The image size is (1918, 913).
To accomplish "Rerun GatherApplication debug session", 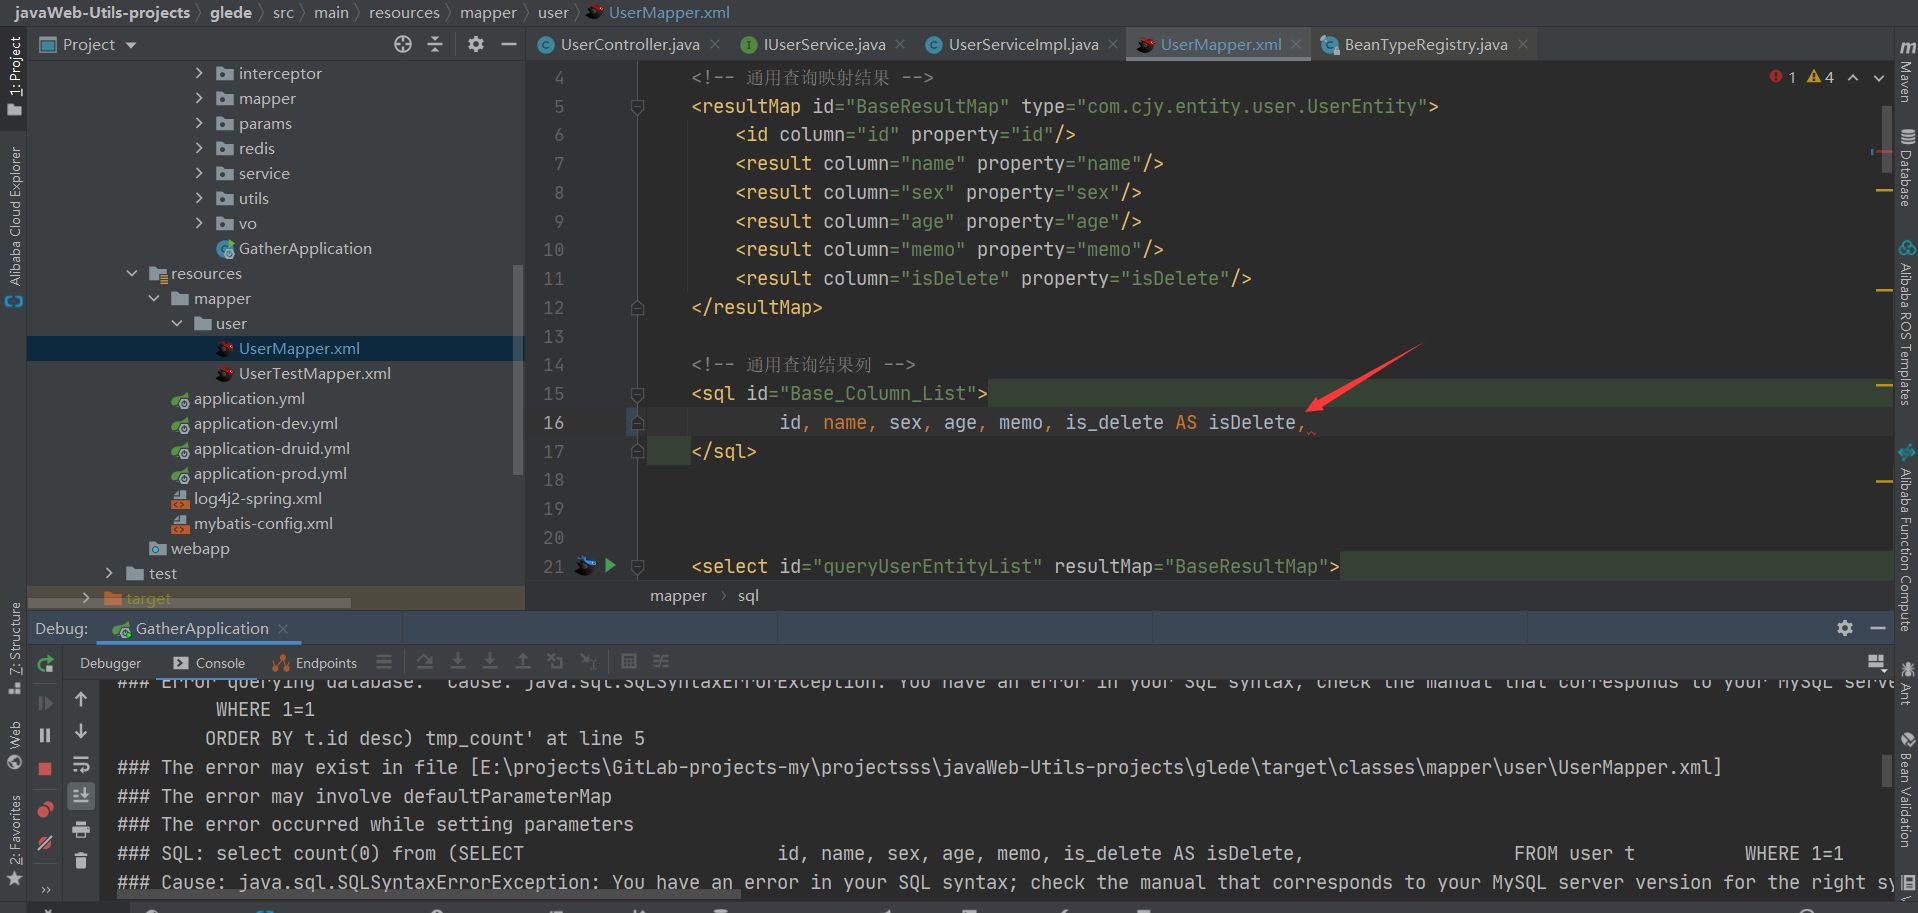I will tap(46, 664).
